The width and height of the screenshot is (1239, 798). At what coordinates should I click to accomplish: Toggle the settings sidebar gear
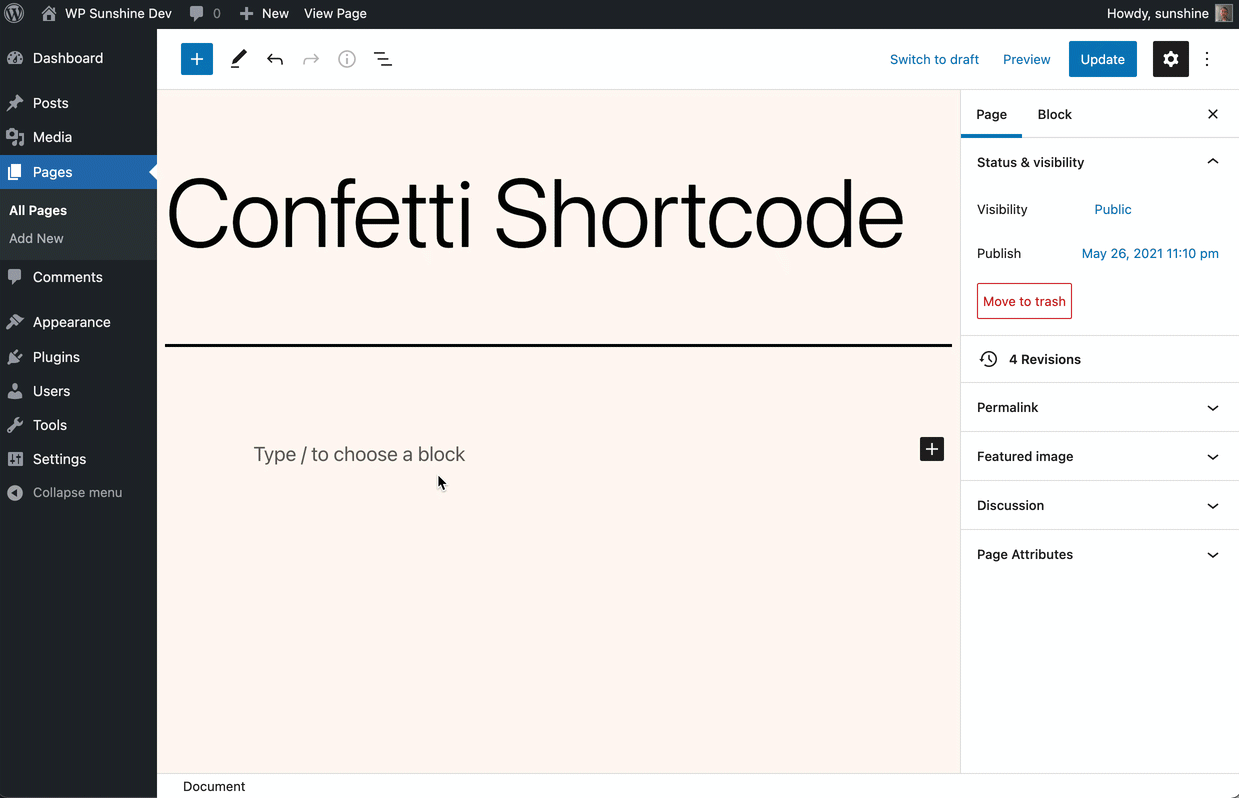pos(1170,59)
